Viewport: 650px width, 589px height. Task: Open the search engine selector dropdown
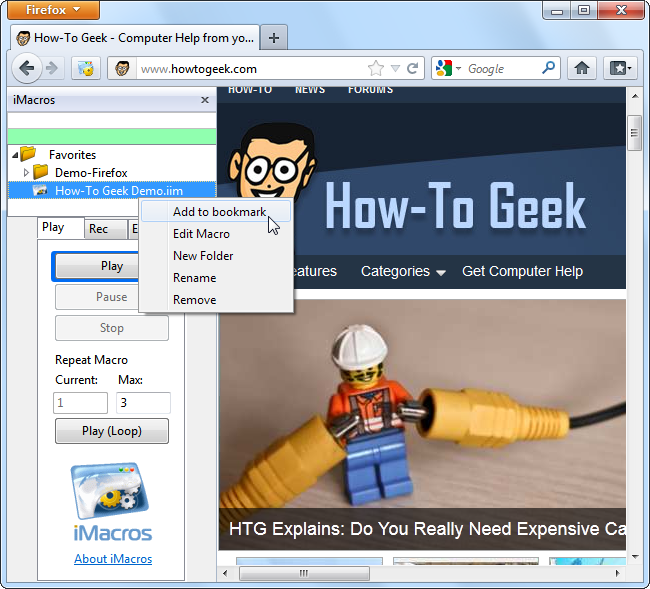point(458,68)
